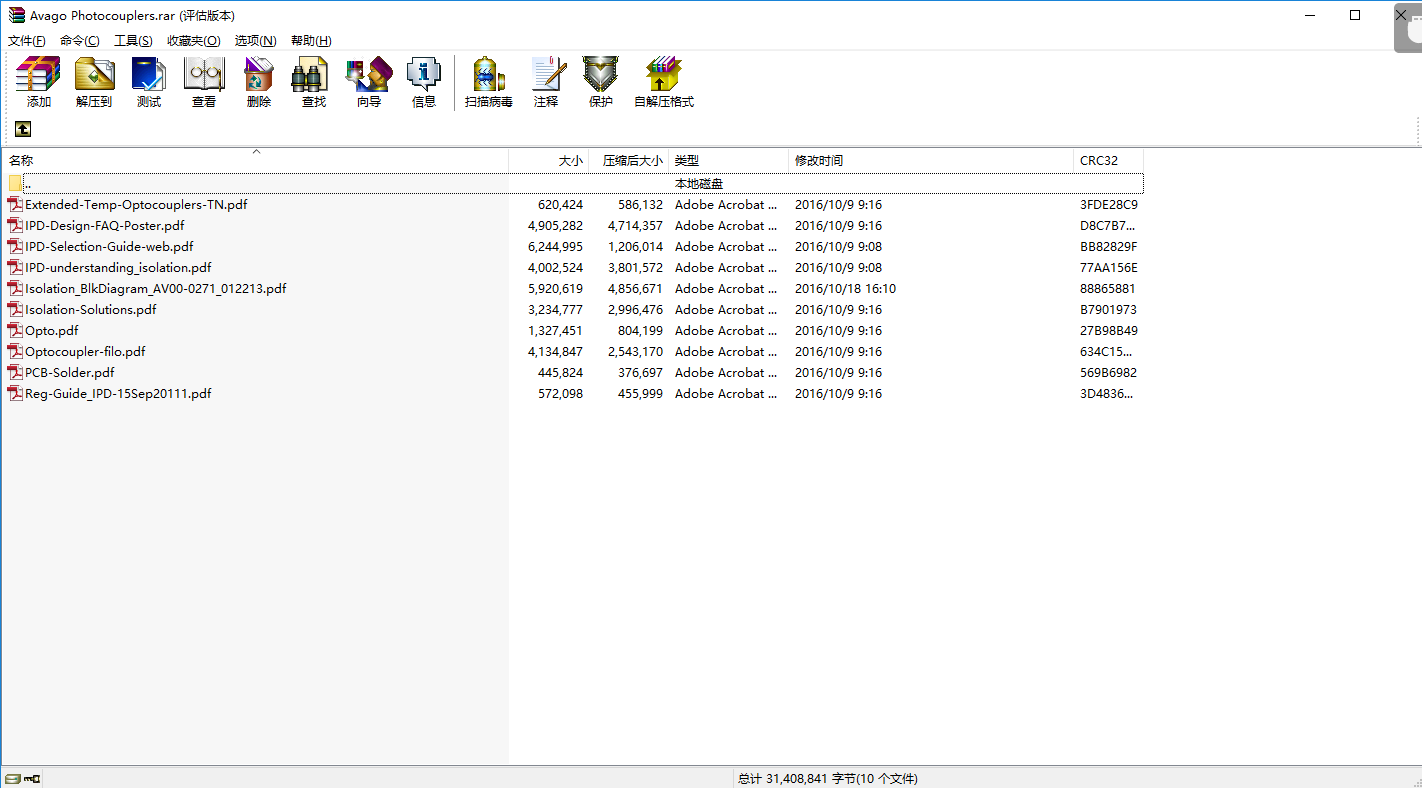Open the 文件(F) menu

pos(27,41)
